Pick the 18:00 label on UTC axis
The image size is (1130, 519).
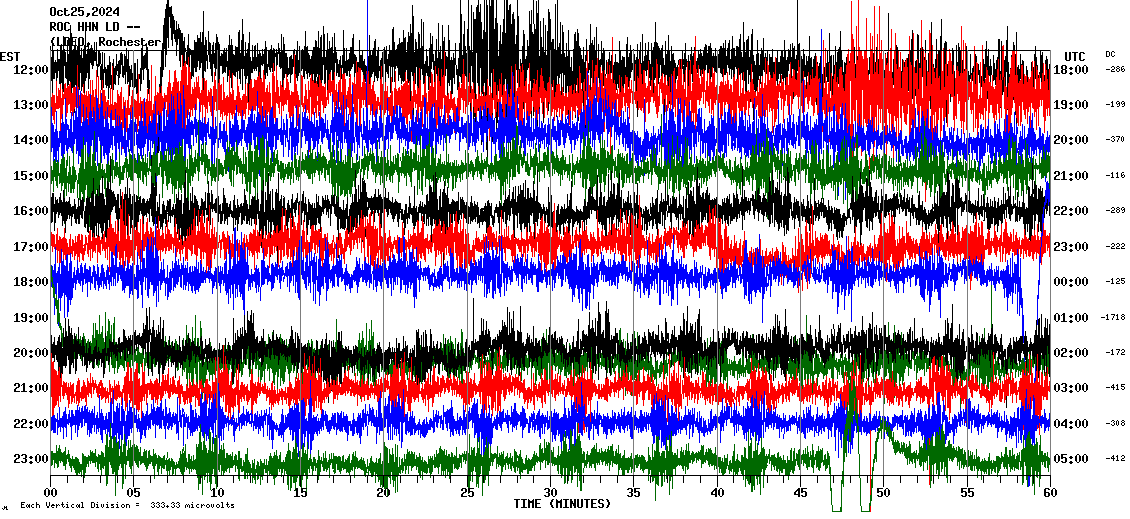[1071, 69]
